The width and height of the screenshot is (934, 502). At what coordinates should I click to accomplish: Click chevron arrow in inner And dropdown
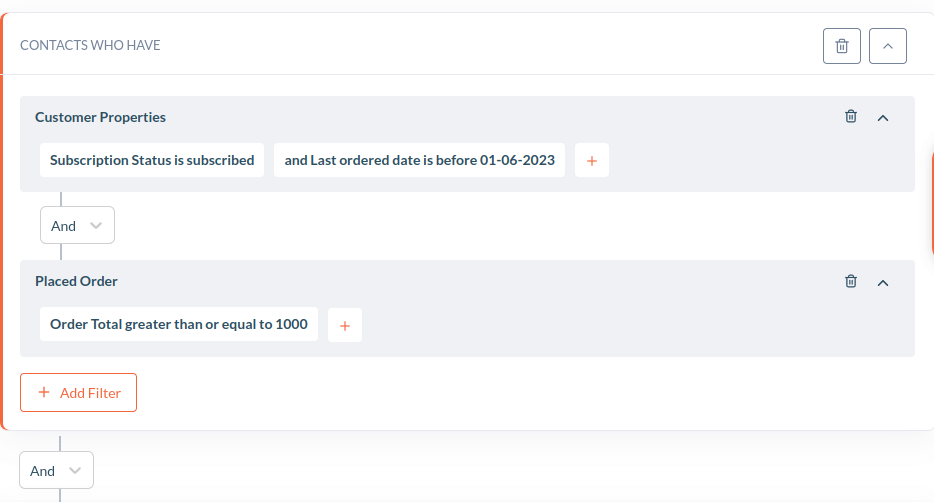(96, 226)
